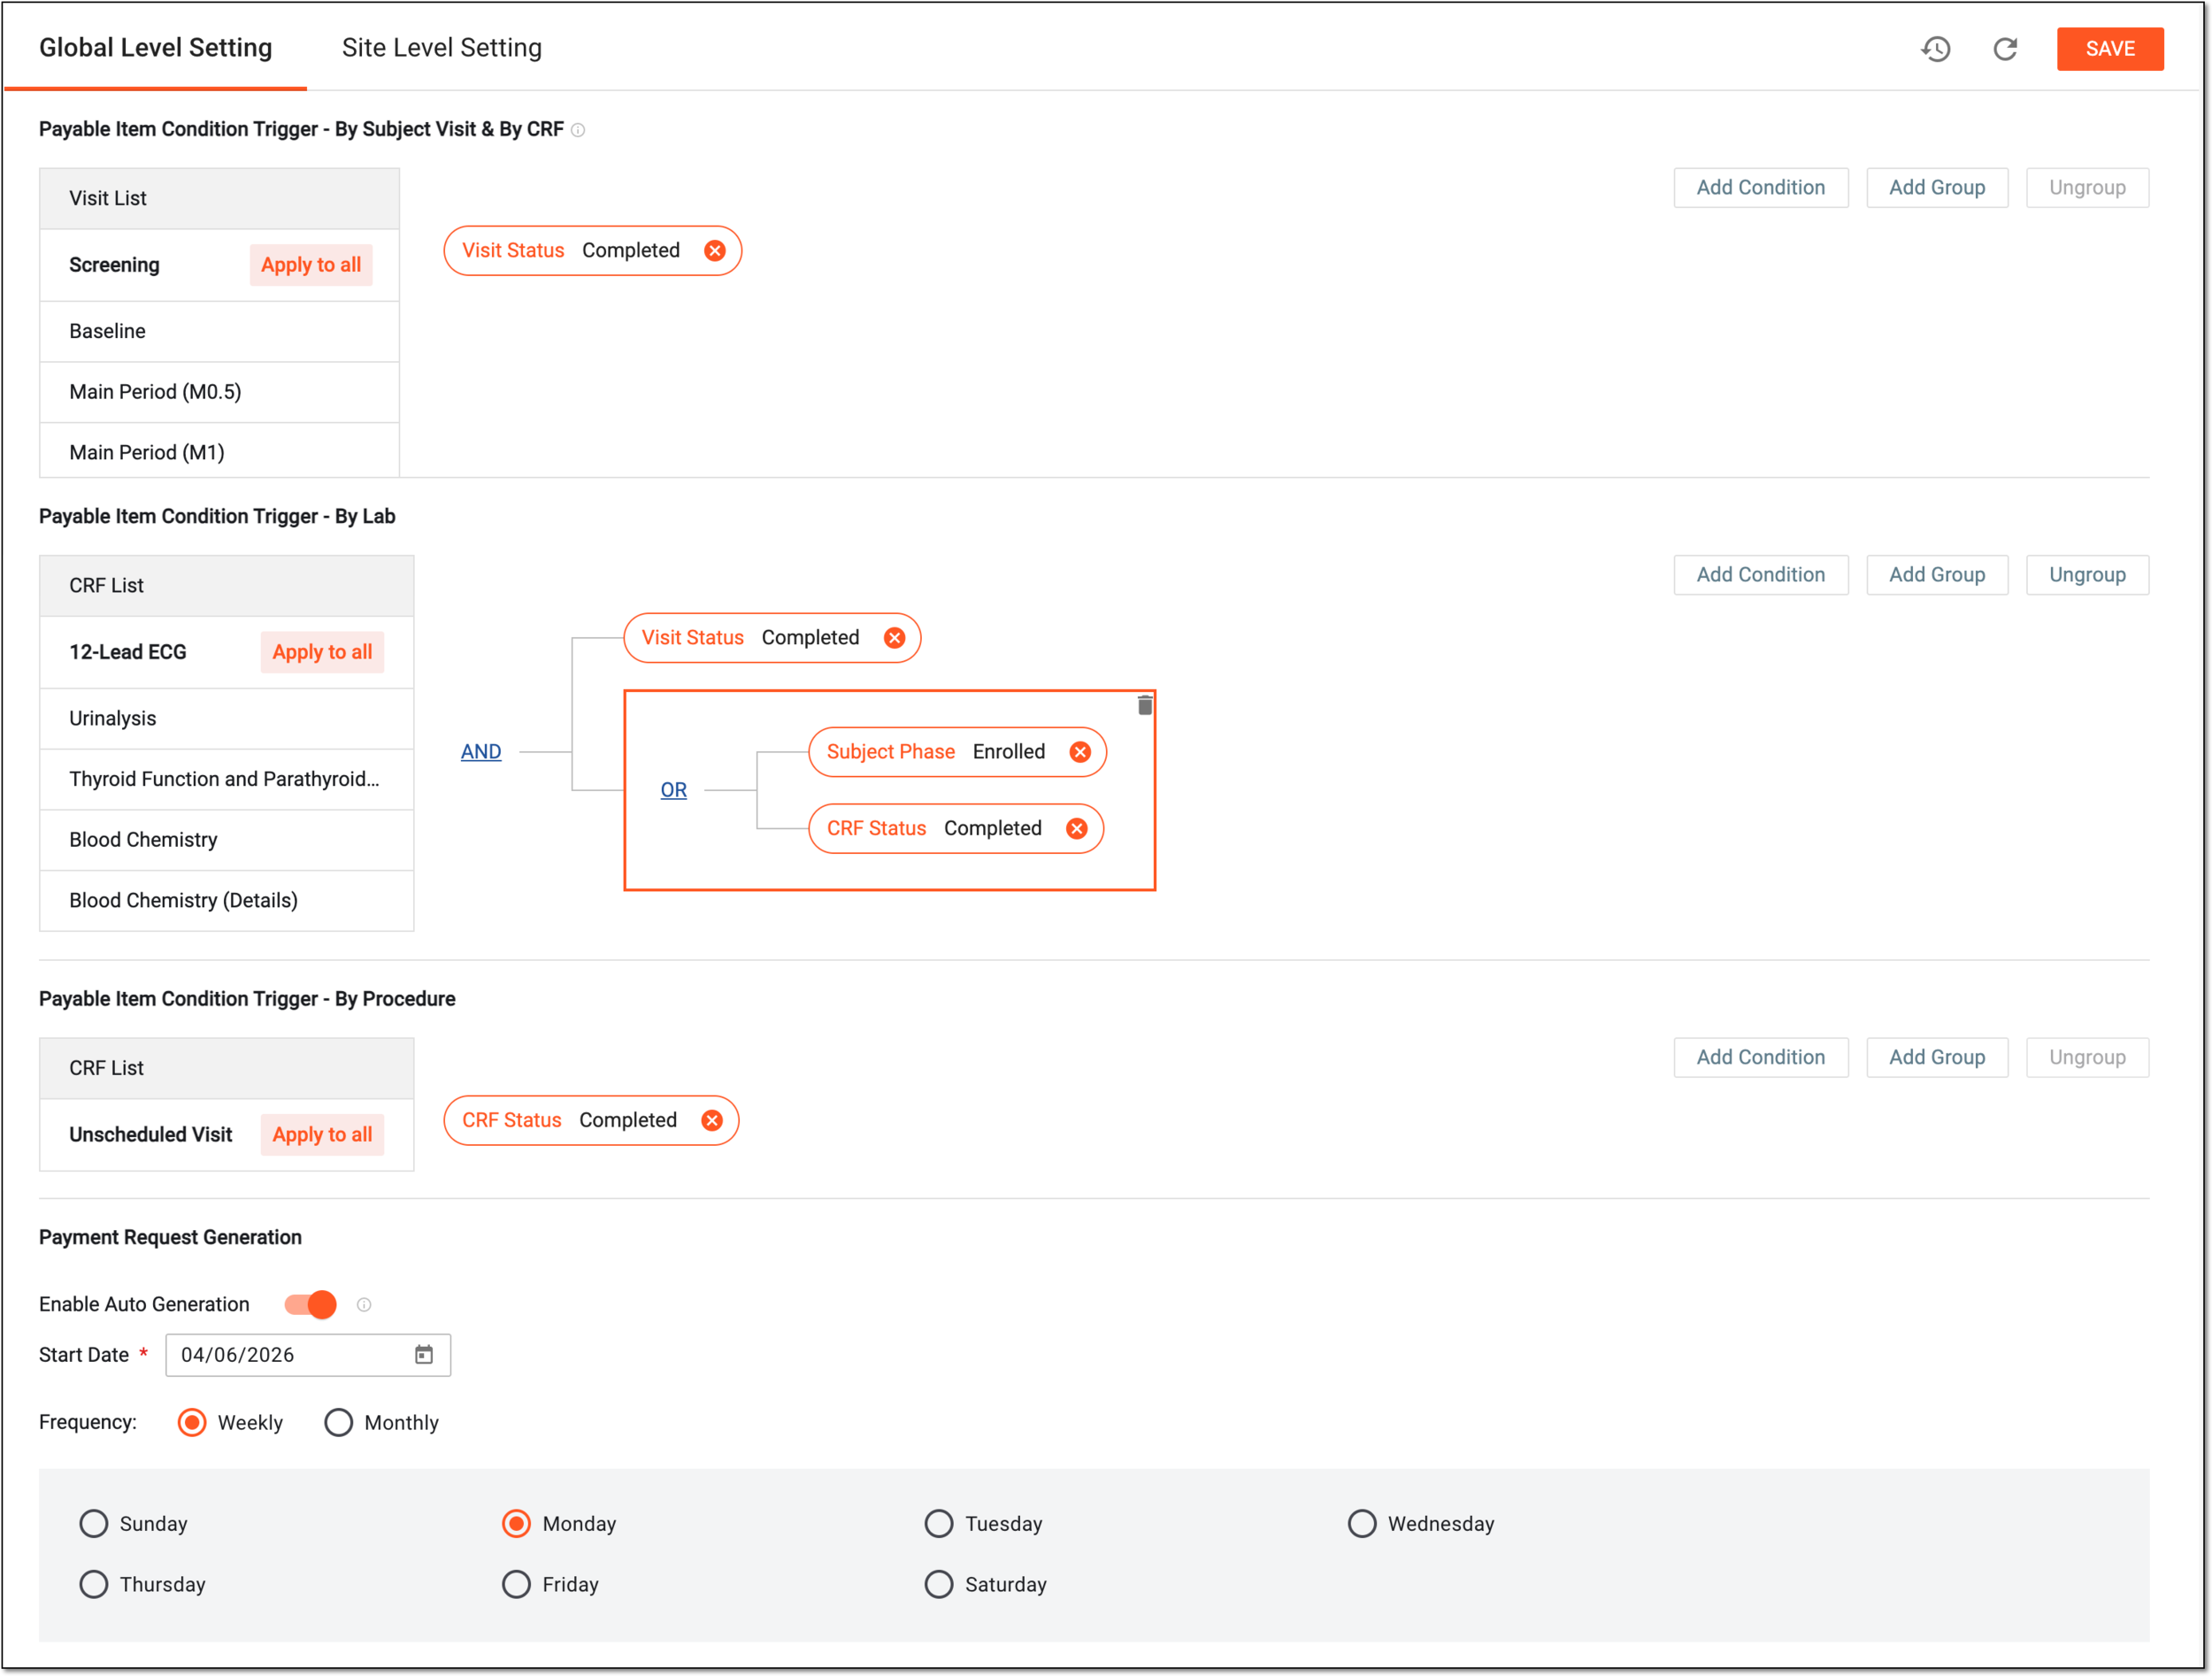The width and height of the screenshot is (2212, 1676).
Task: Click Ungroup in By Lab section
Action: 2087,575
